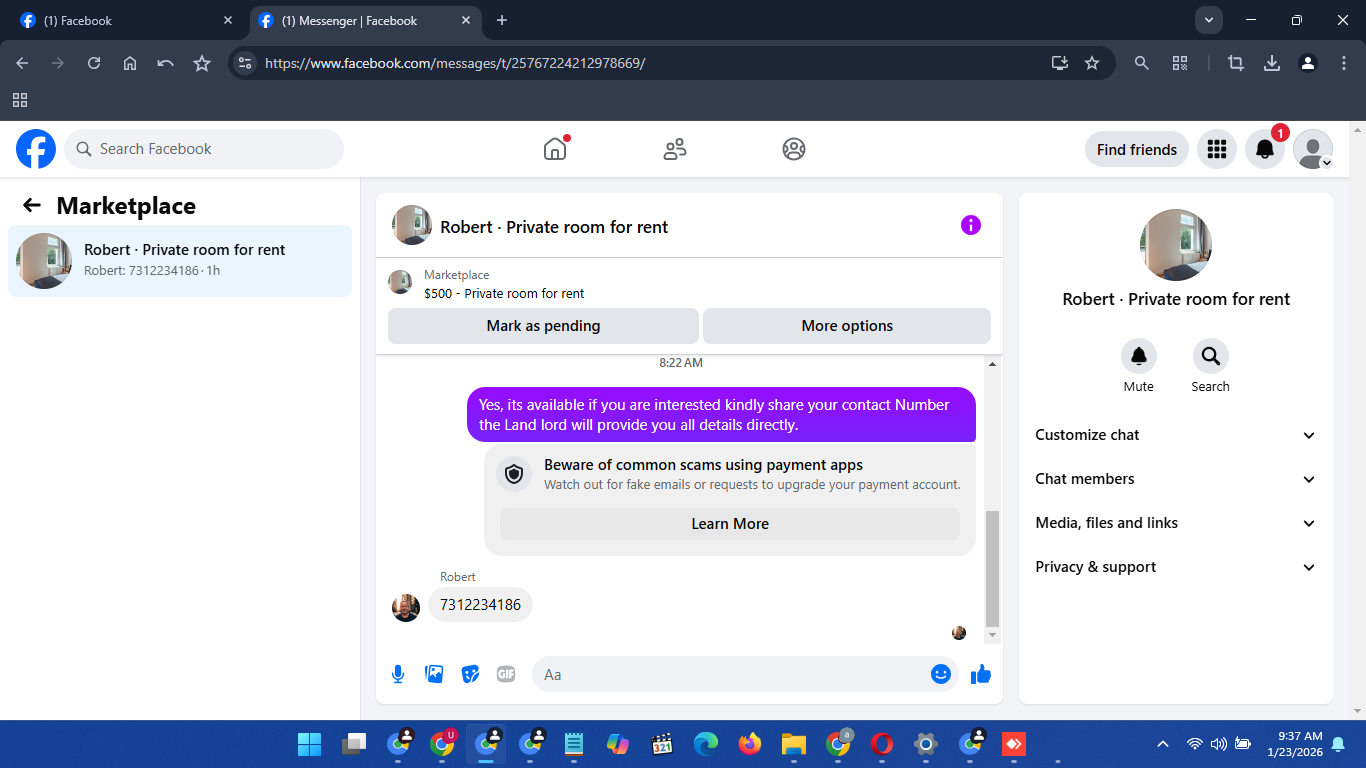The width and height of the screenshot is (1366, 768).
Task: Click the purple "Yes, its available" message
Action: tap(721, 414)
